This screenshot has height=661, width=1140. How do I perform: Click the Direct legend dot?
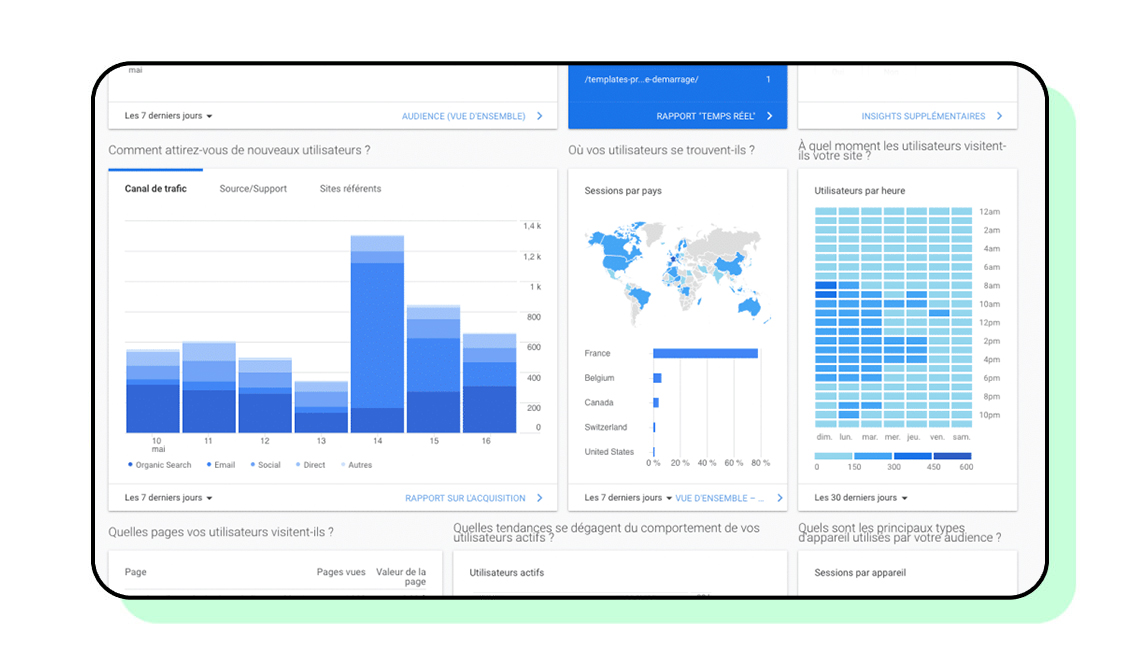(298, 465)
